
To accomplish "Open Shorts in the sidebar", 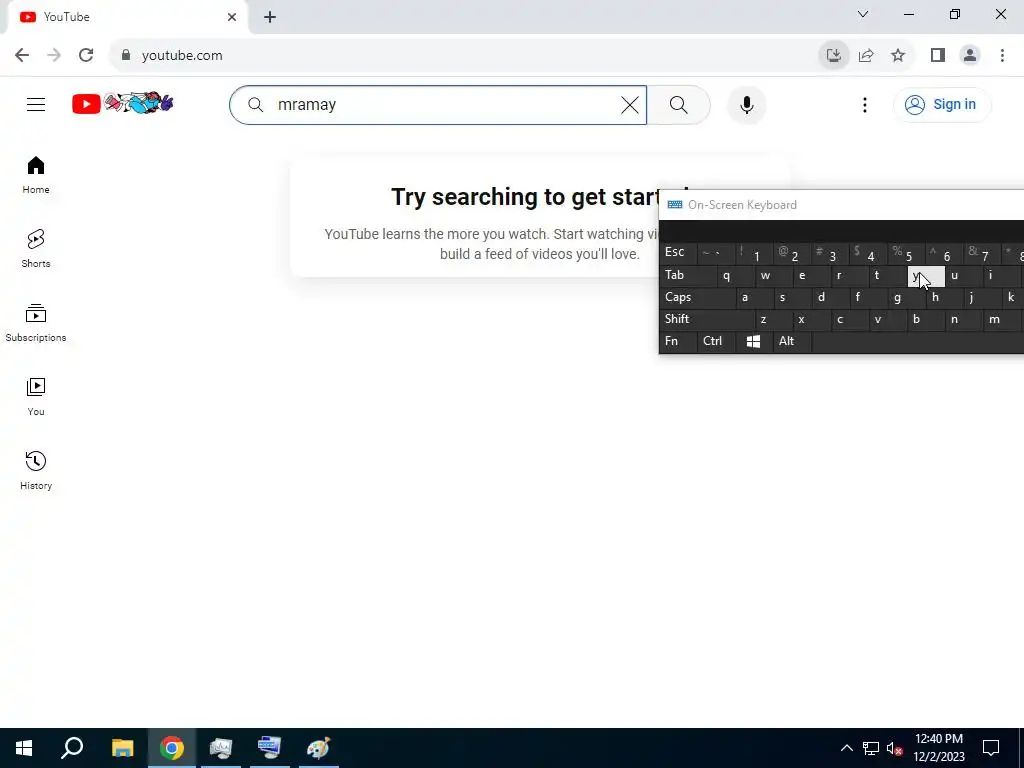I will coord(36,249).
